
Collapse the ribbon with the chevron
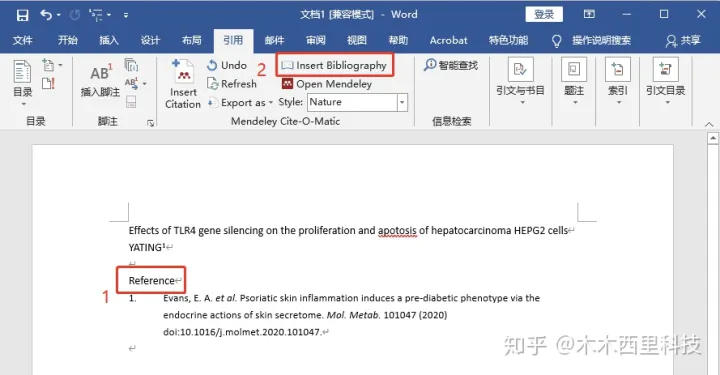(709, 124)
